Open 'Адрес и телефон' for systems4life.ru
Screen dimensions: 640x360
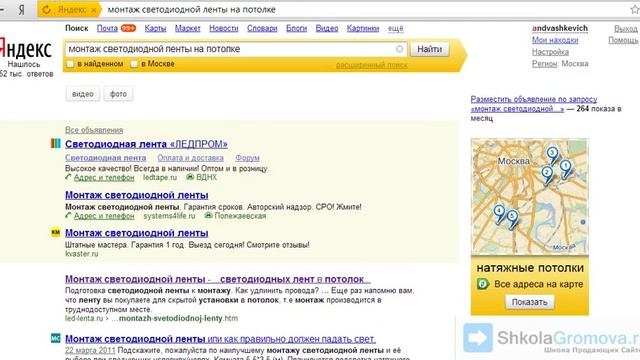point(104,216)
